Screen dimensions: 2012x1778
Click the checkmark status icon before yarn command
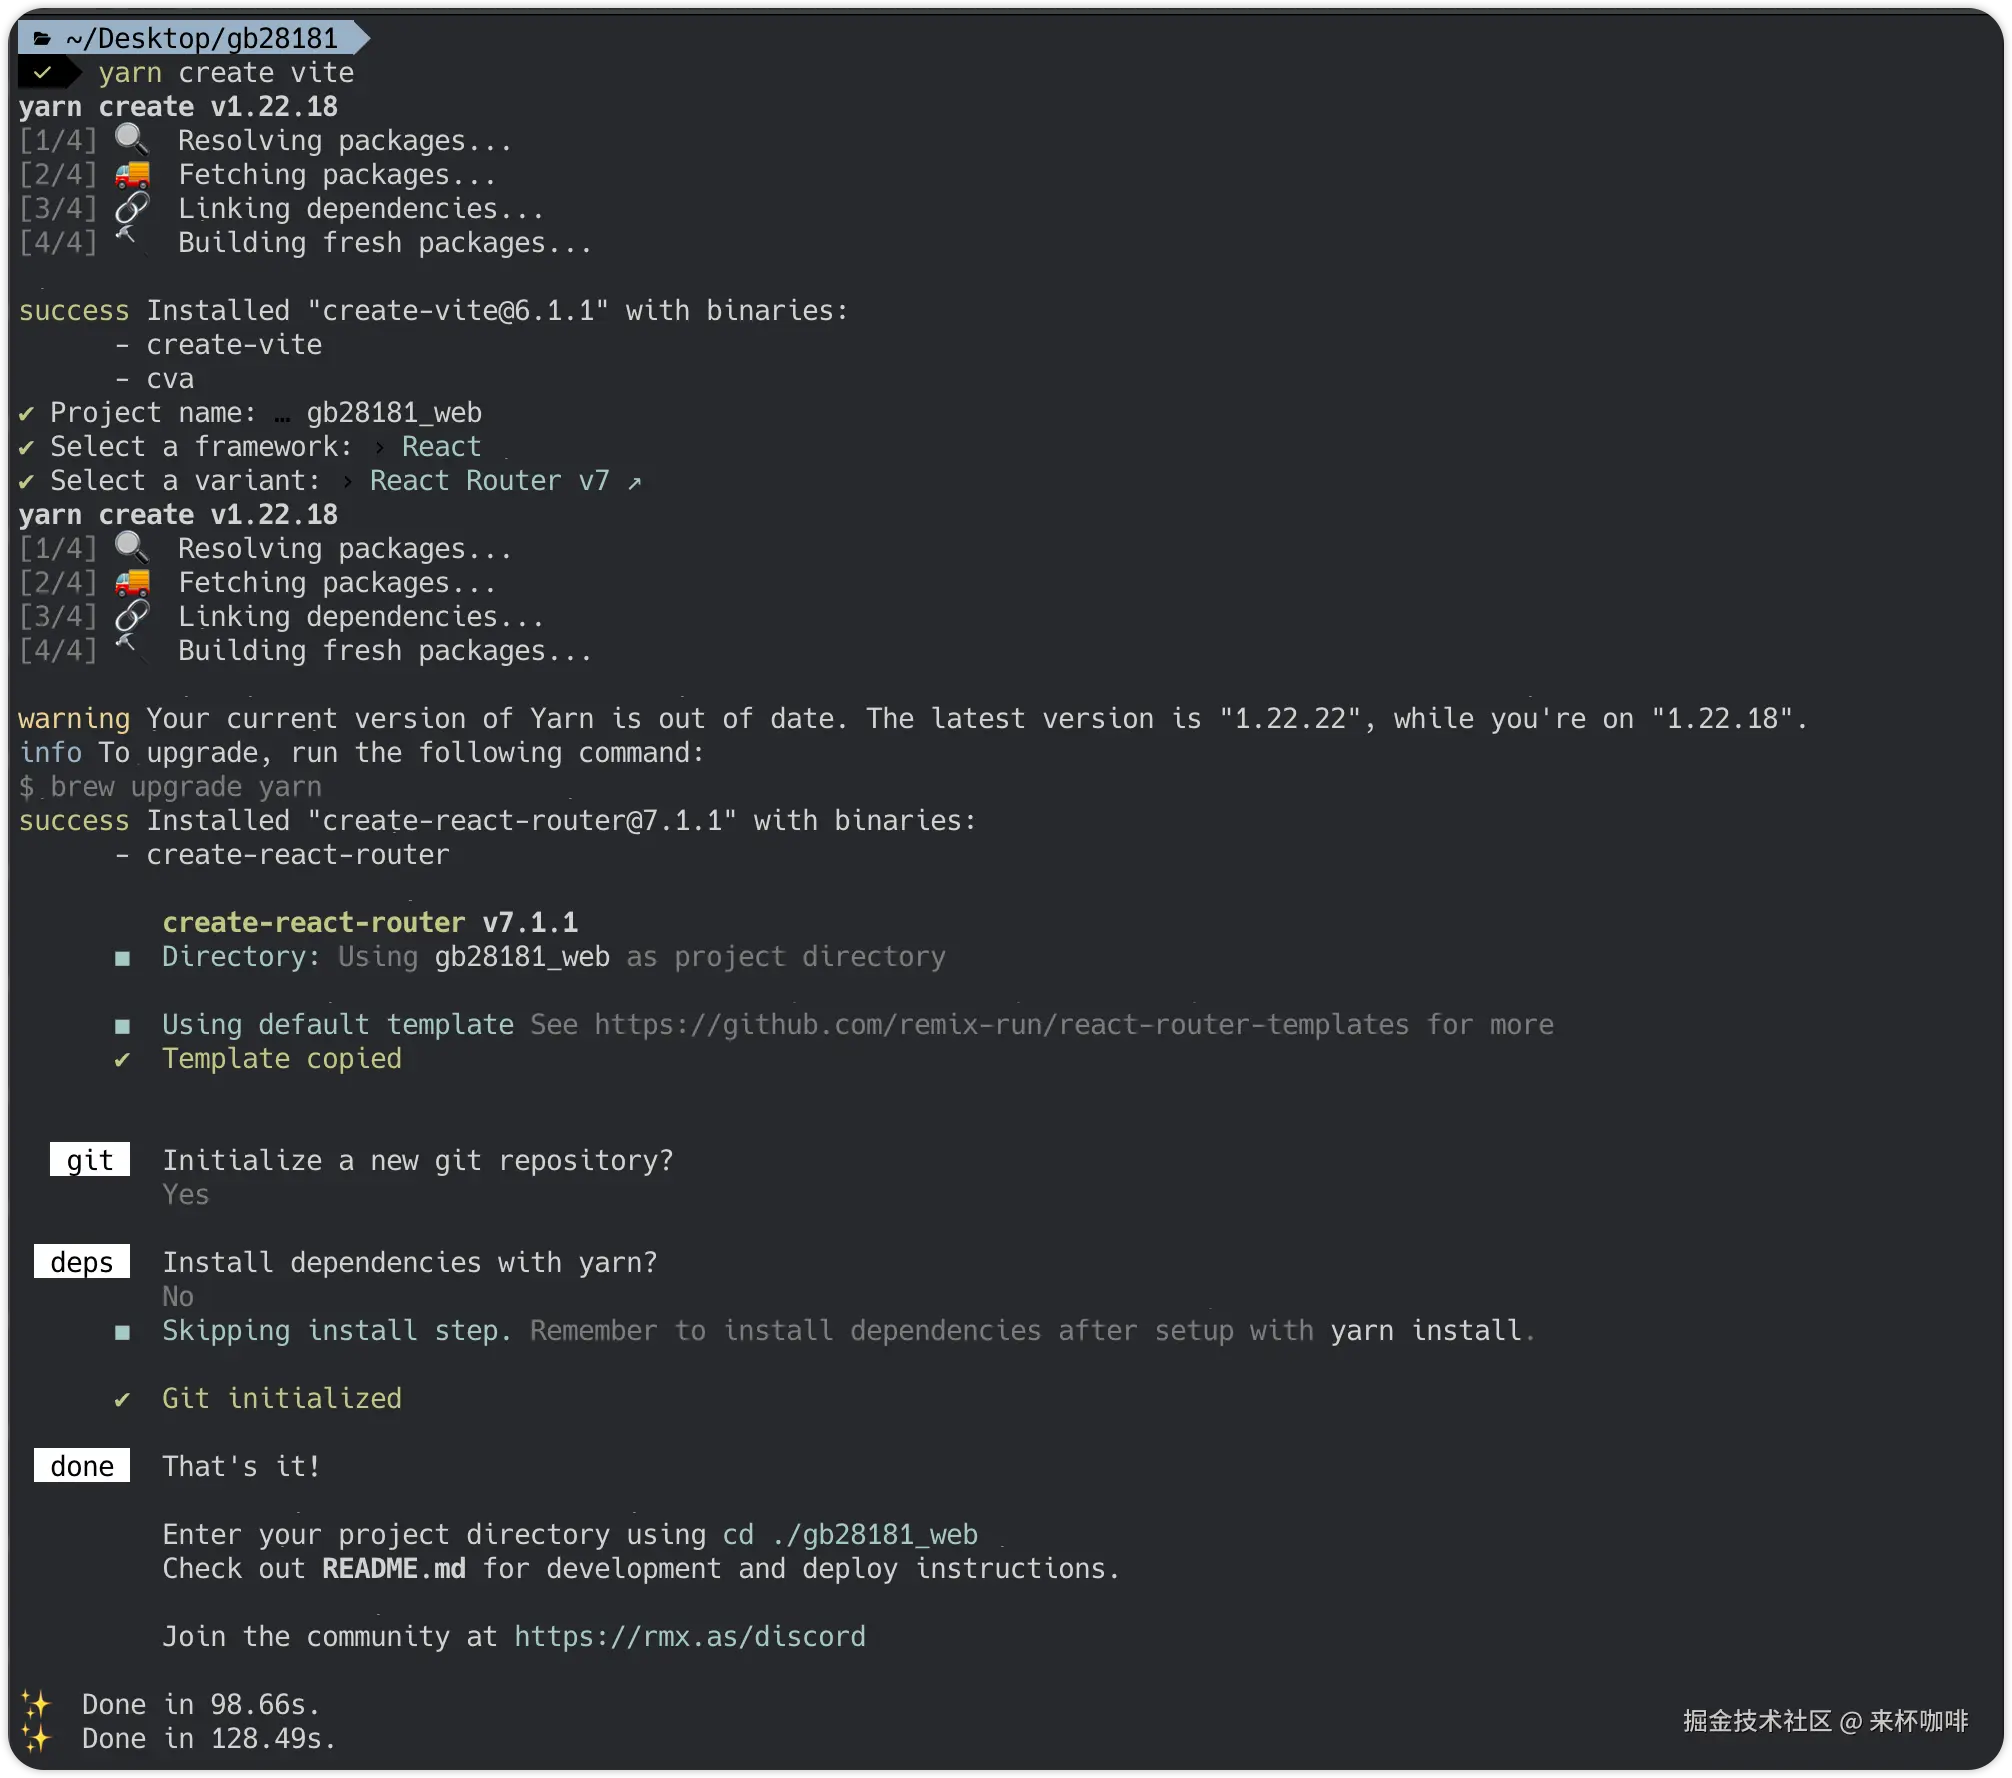pyautogui.click(x=43, y=73)
